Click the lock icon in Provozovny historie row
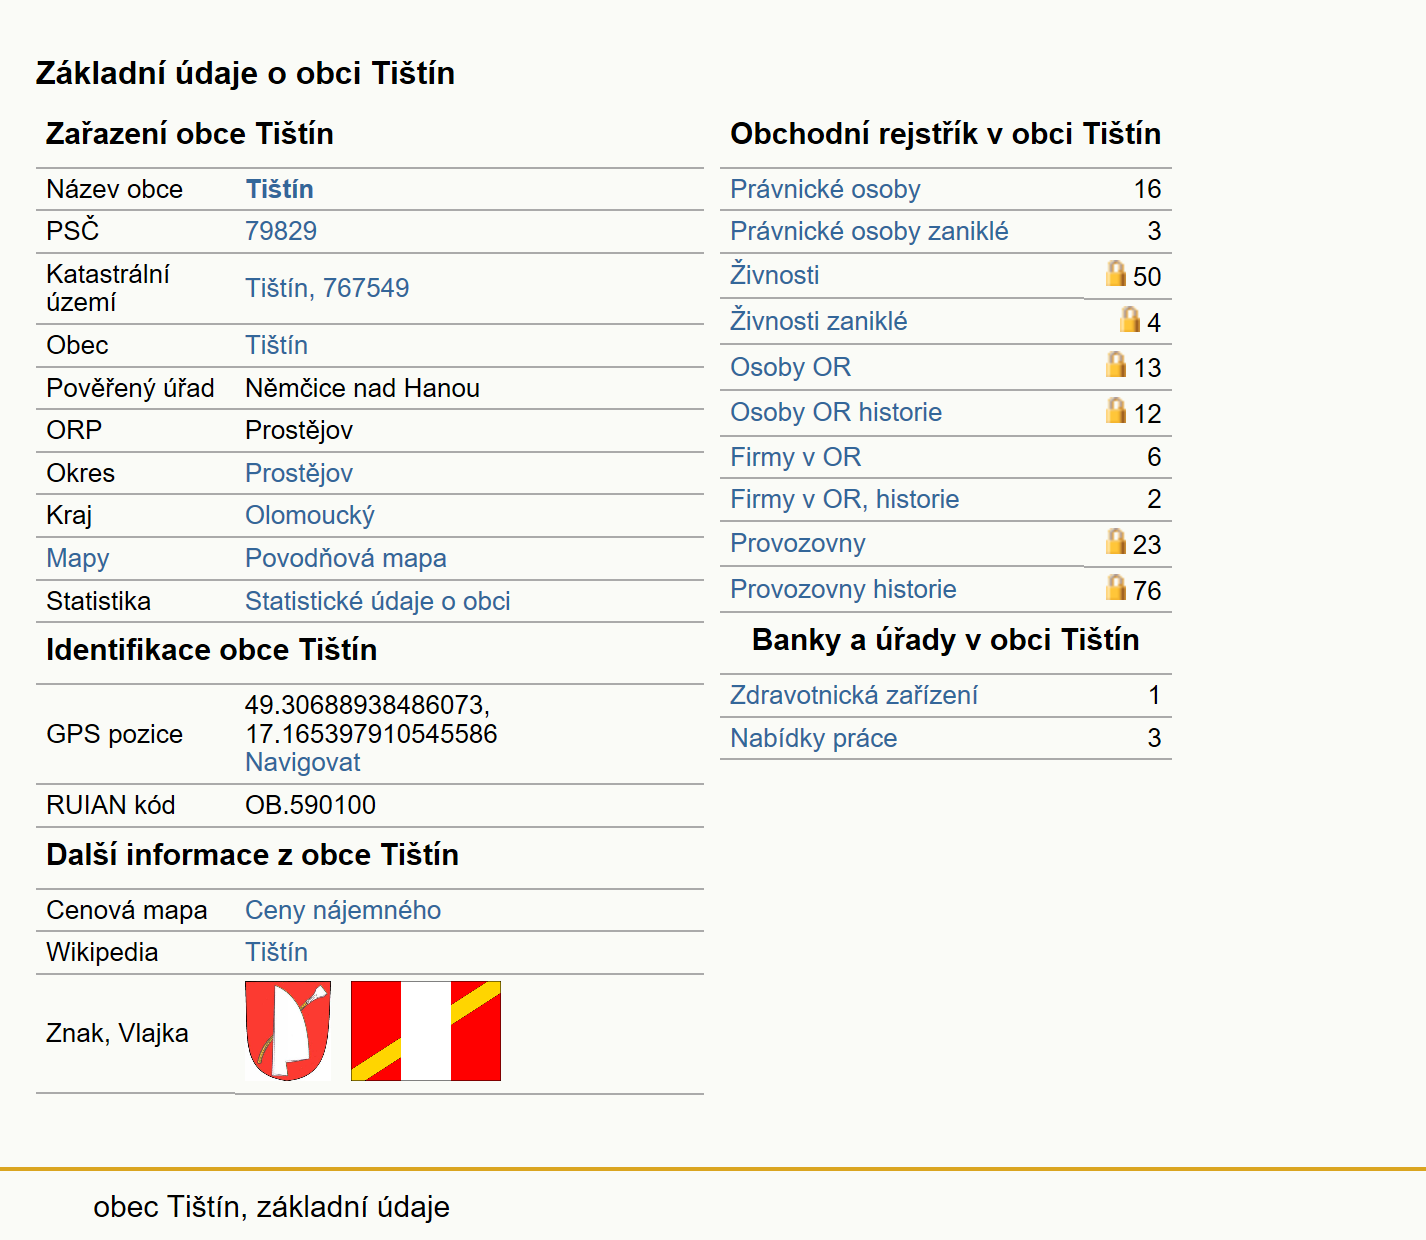1426x1240 pixels. click(x=1116, y=587)
